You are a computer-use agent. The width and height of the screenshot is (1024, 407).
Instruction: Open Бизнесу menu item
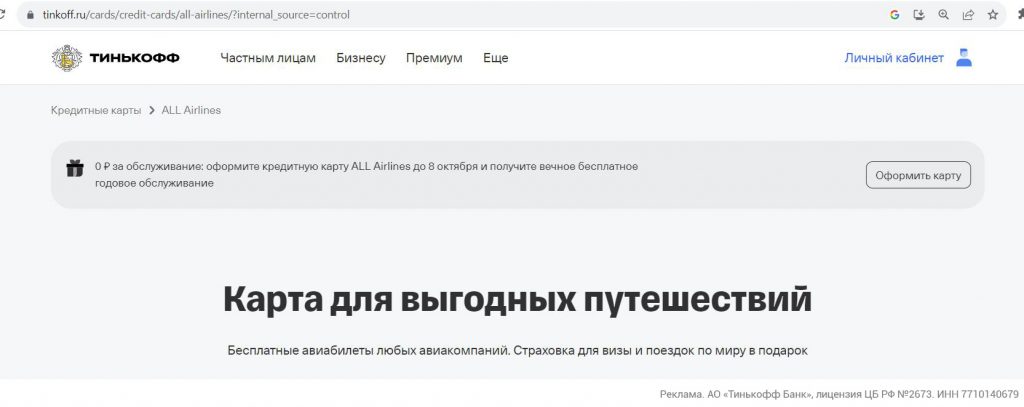pos(360,58)
